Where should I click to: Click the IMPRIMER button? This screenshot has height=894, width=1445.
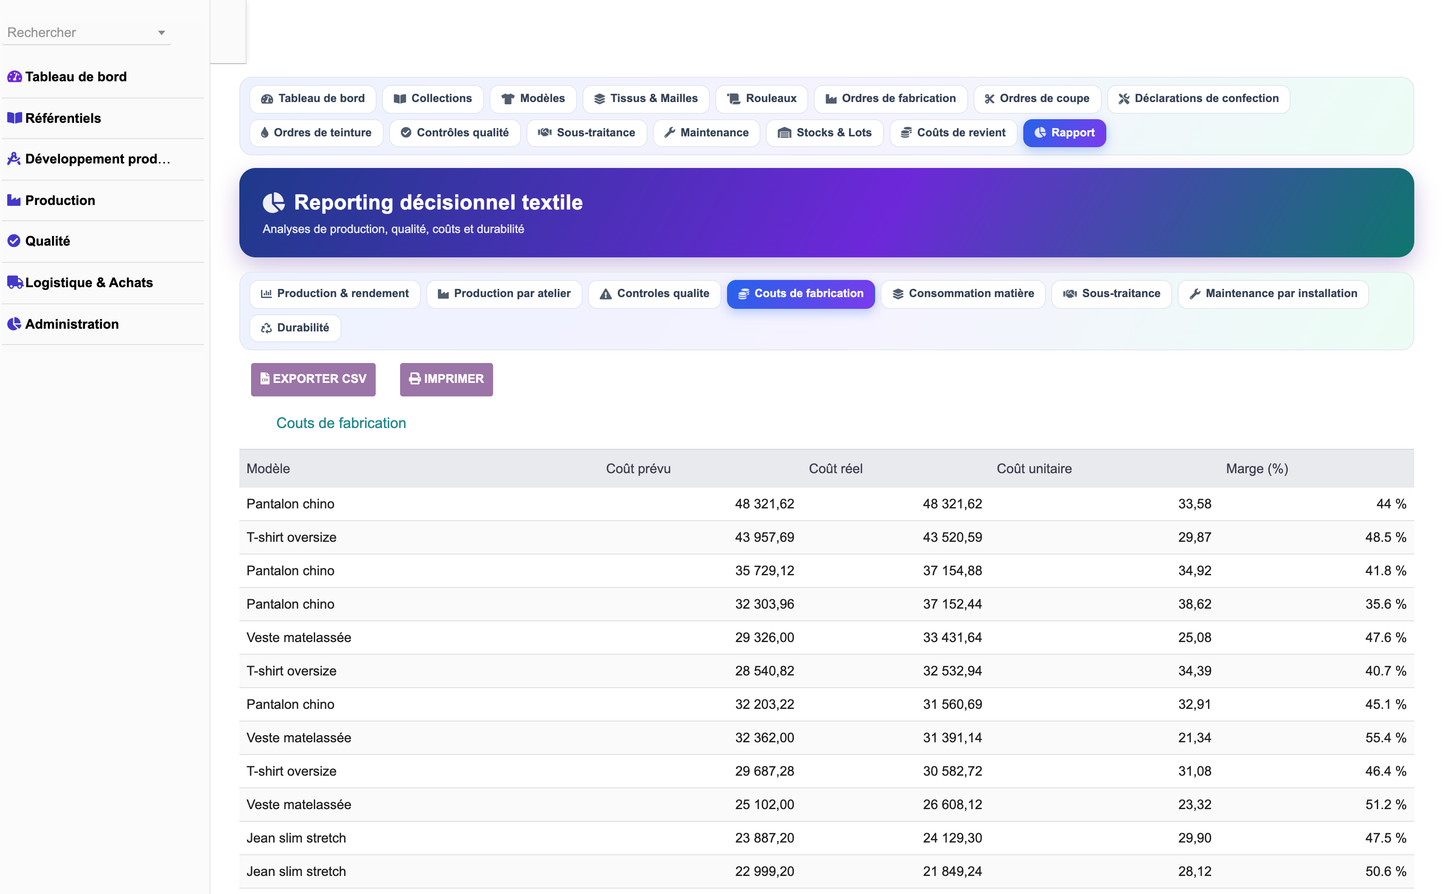coord(446,379)
